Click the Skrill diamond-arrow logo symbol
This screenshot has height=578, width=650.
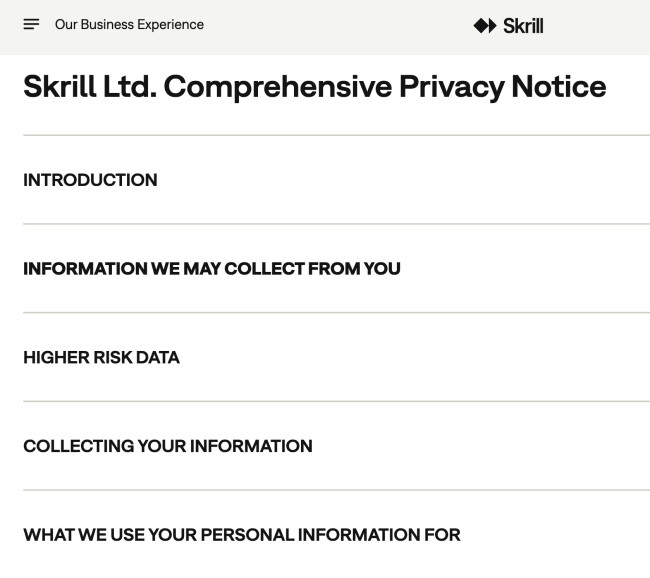pyautogui.click(x=485, y=25)
